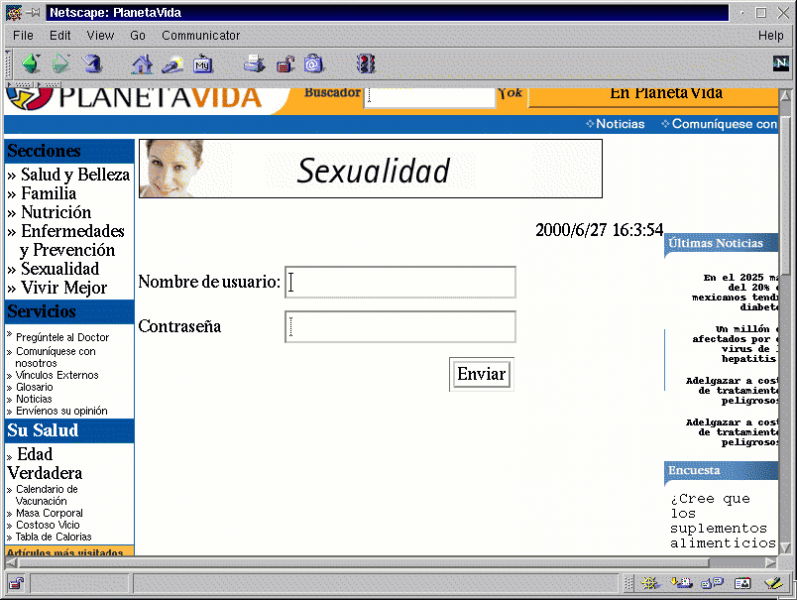The width and height of the screenshot is (797, 600).
Task: Open My Netscape from the toolbar
Action: coord(203,64)
